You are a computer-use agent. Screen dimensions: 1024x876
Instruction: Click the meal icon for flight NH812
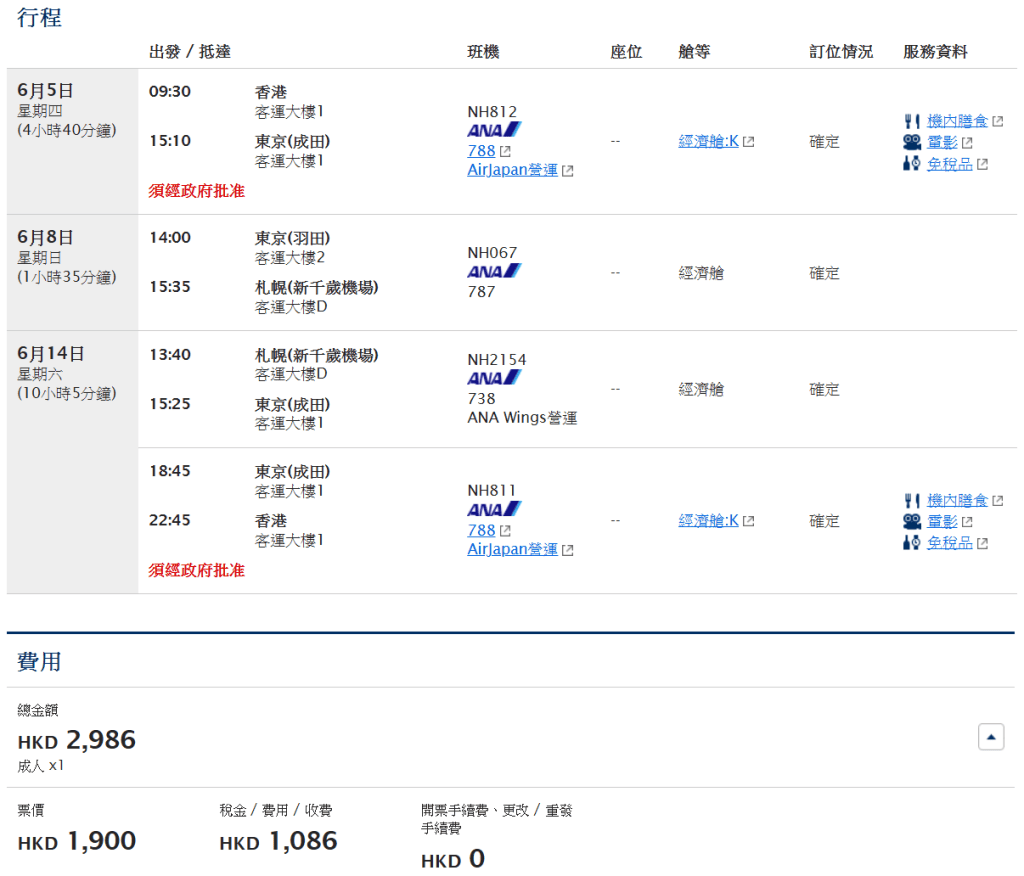pyautogui.click(x=911, y=121)
